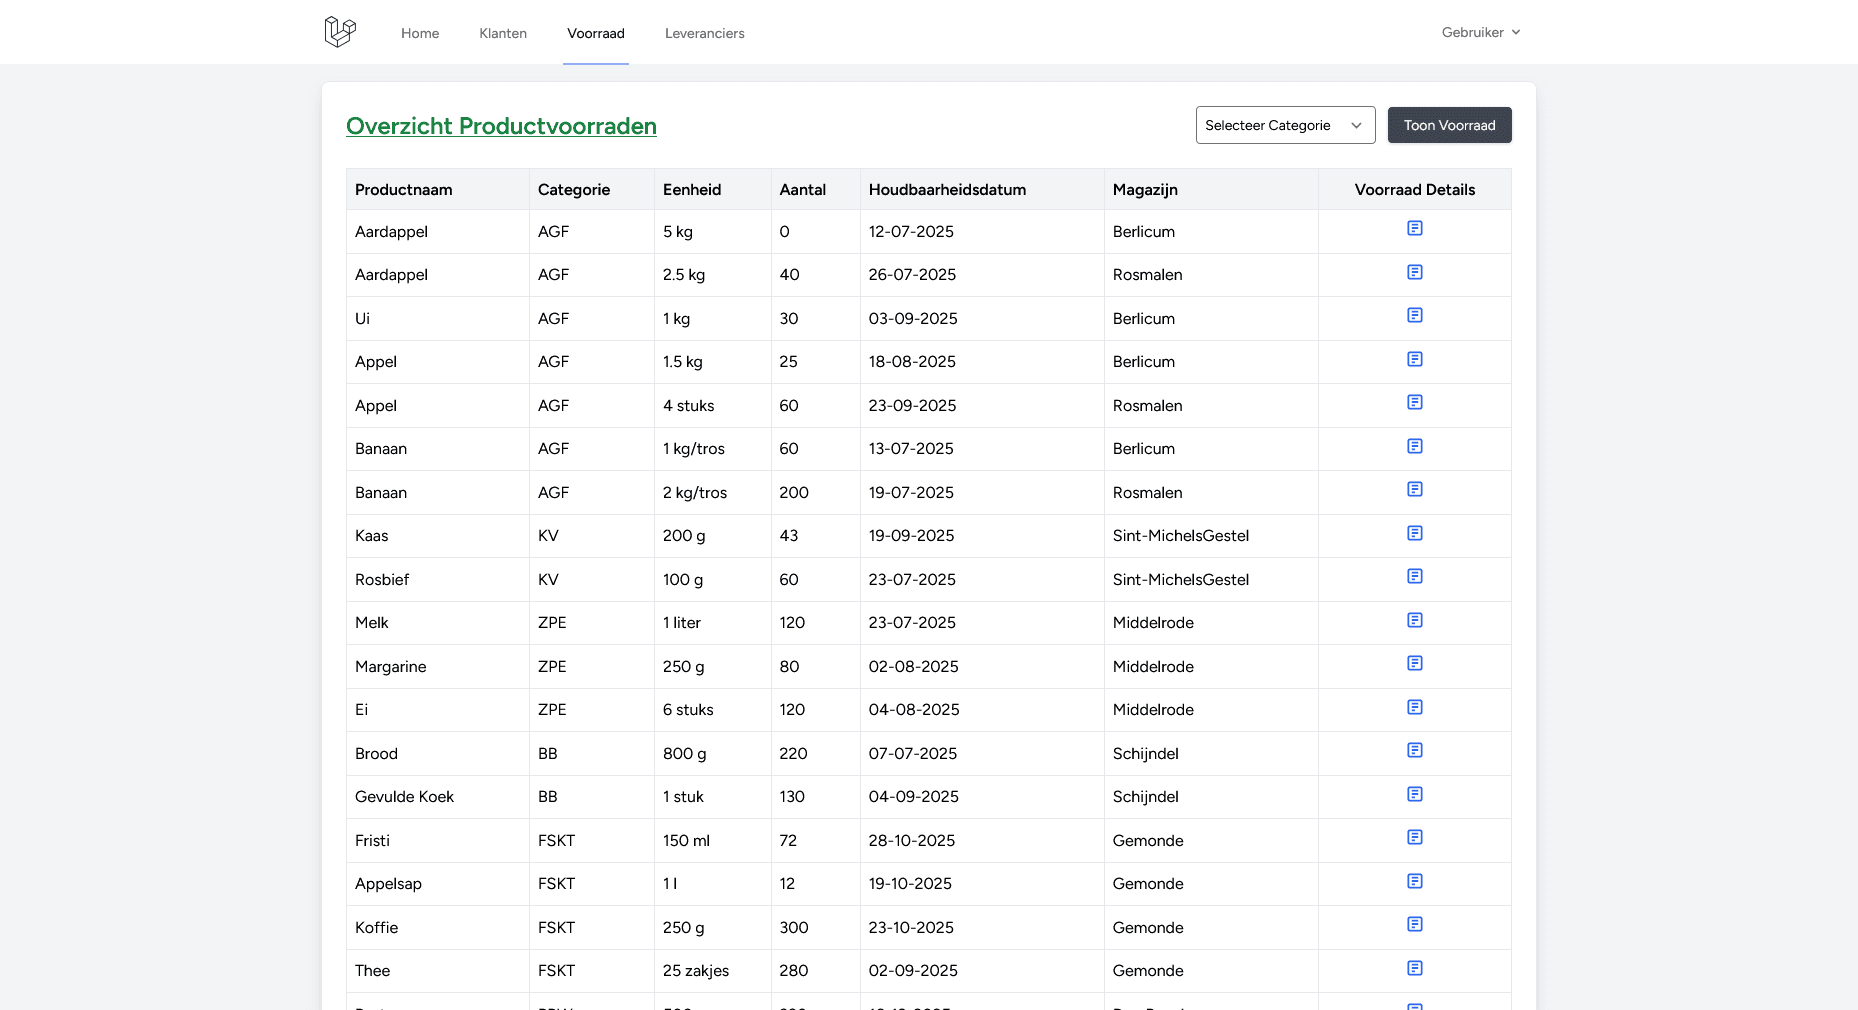Screen dimensions: 1858x1010
Task: Click the Houdbaarheidsdatum column header
Action: pos(946,189)
